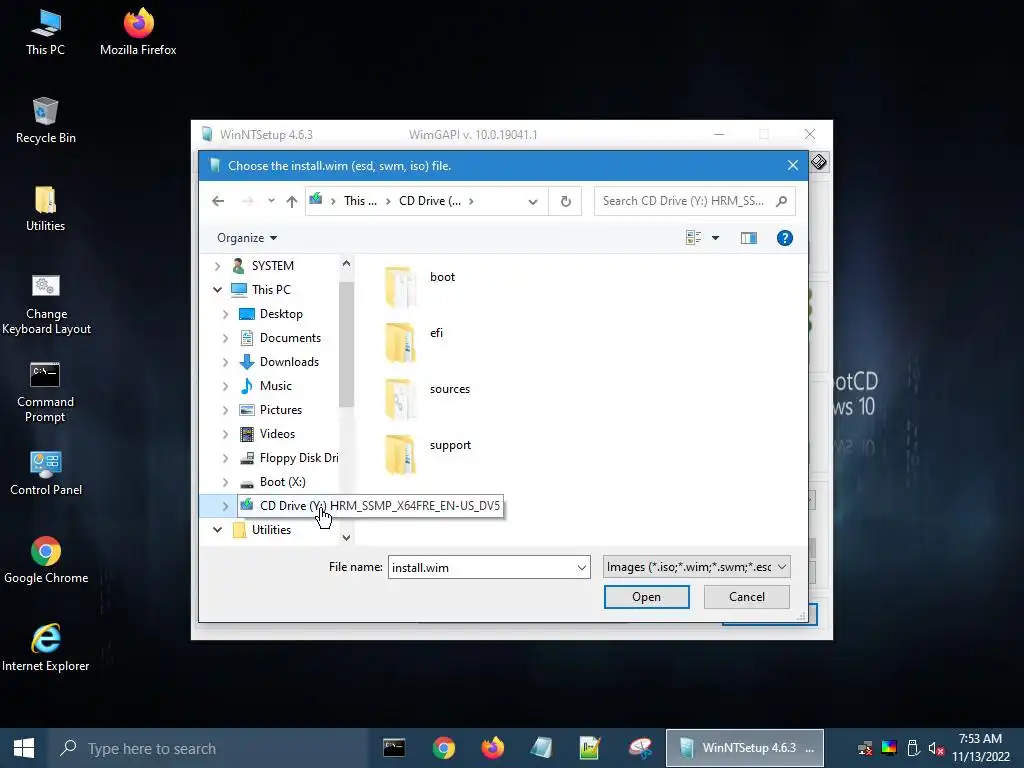Open Command Prompt from taskbar
Screen dimensions: 1024x768
pos(394,748)
